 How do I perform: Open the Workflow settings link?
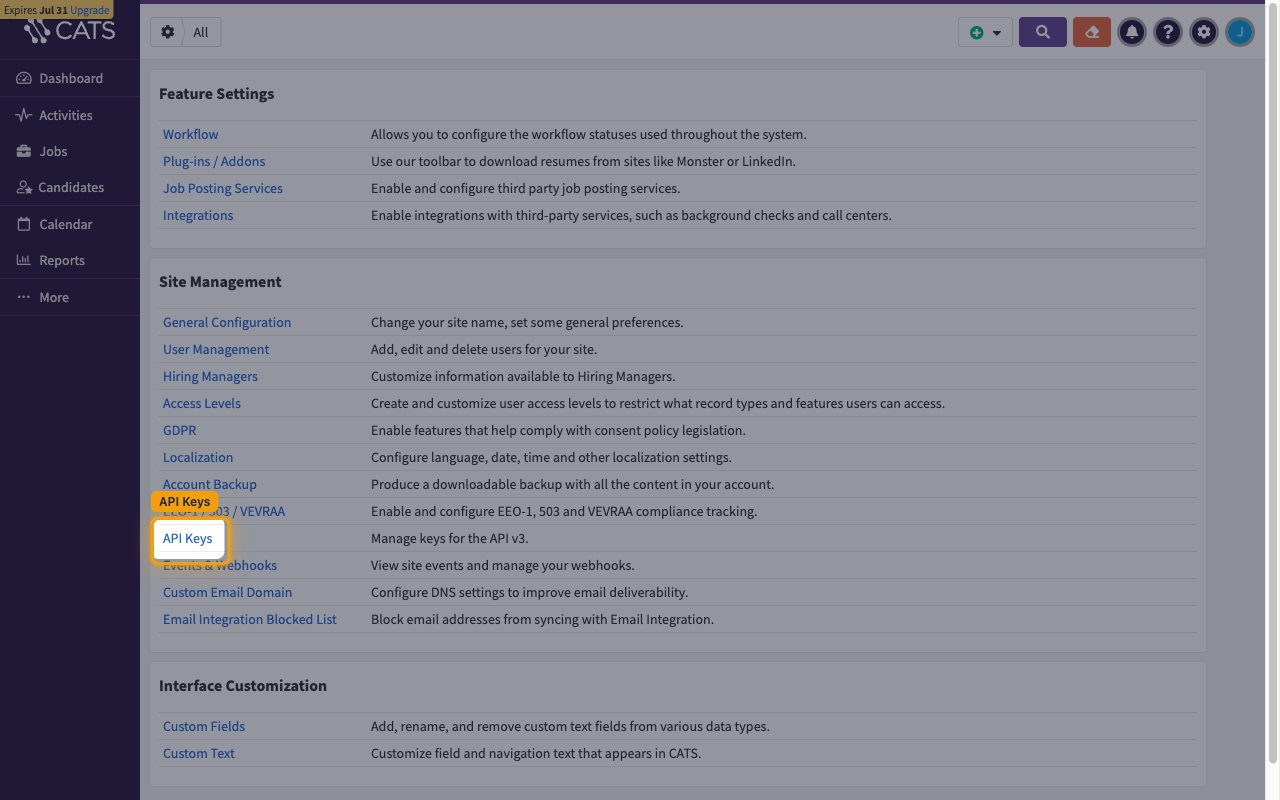(x=191, y=134)
